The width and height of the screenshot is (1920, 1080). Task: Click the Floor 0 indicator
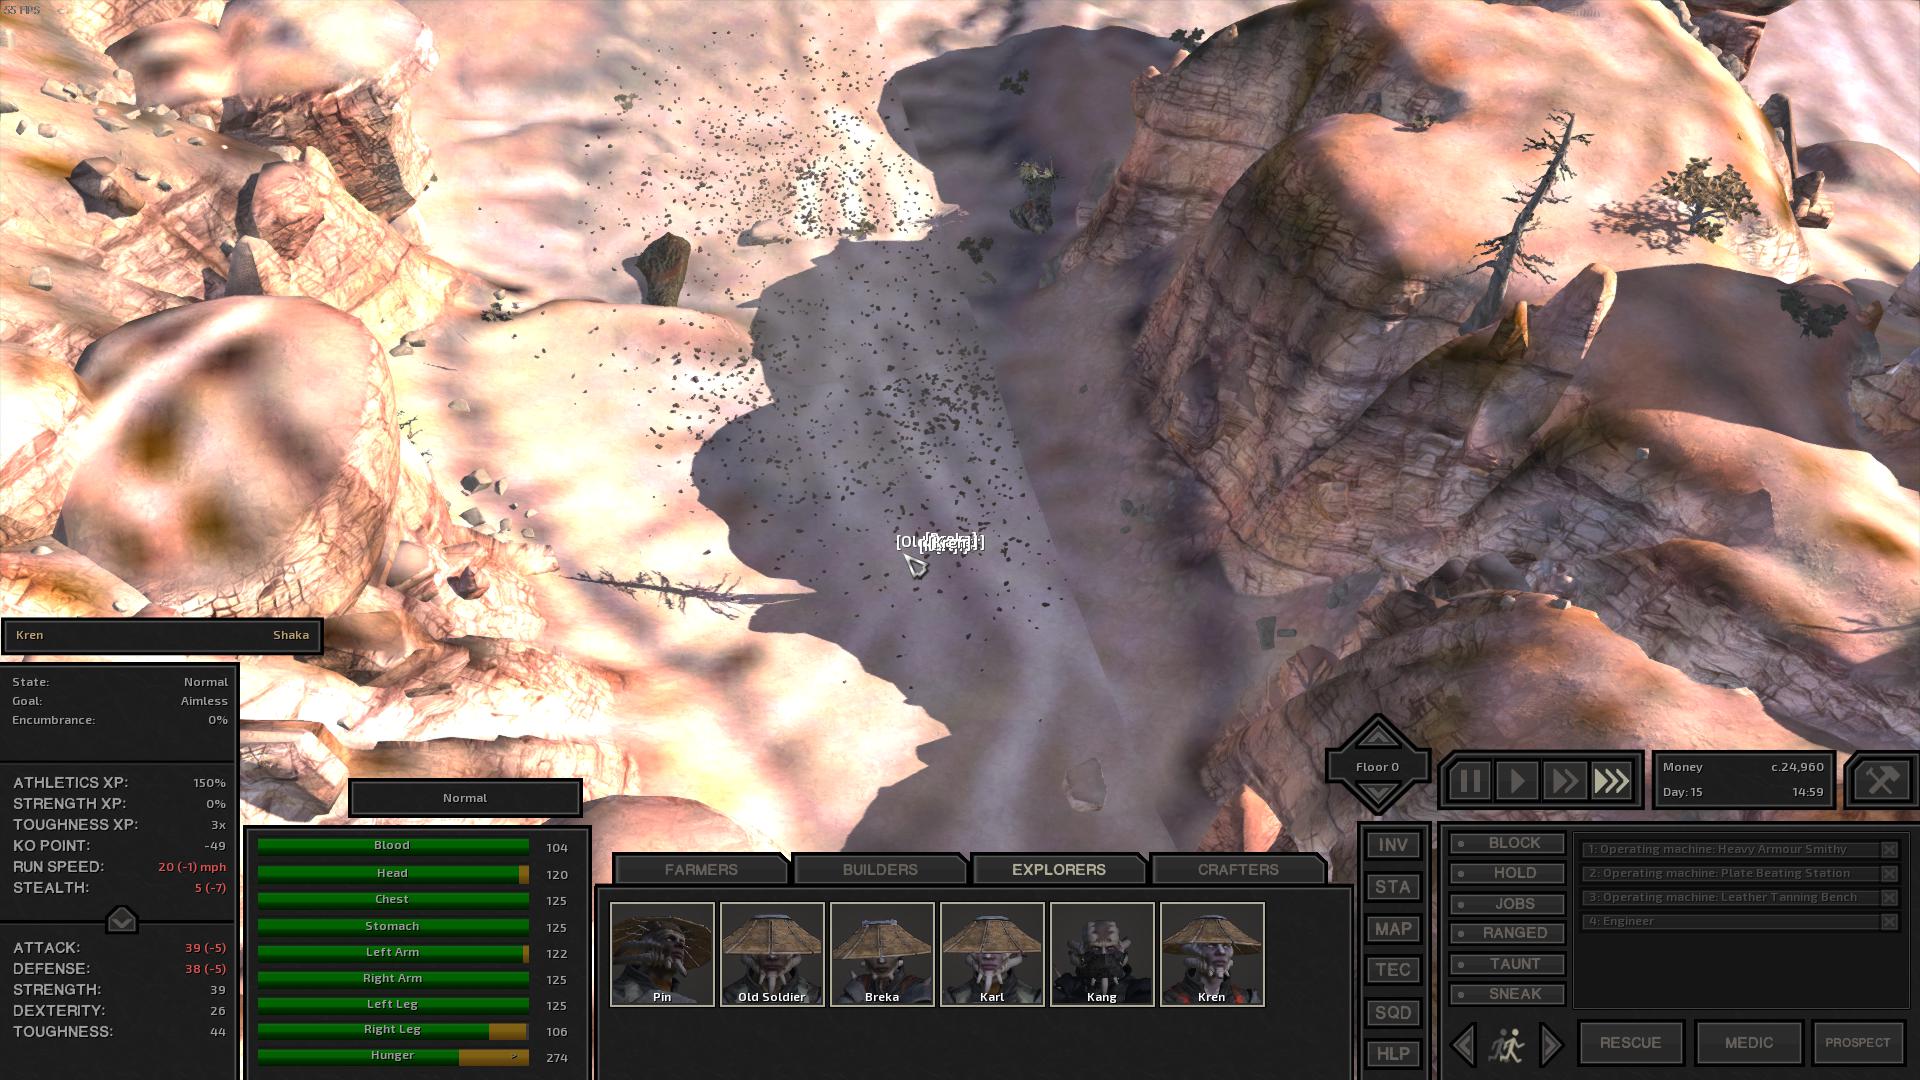(x=1378, y=767)
